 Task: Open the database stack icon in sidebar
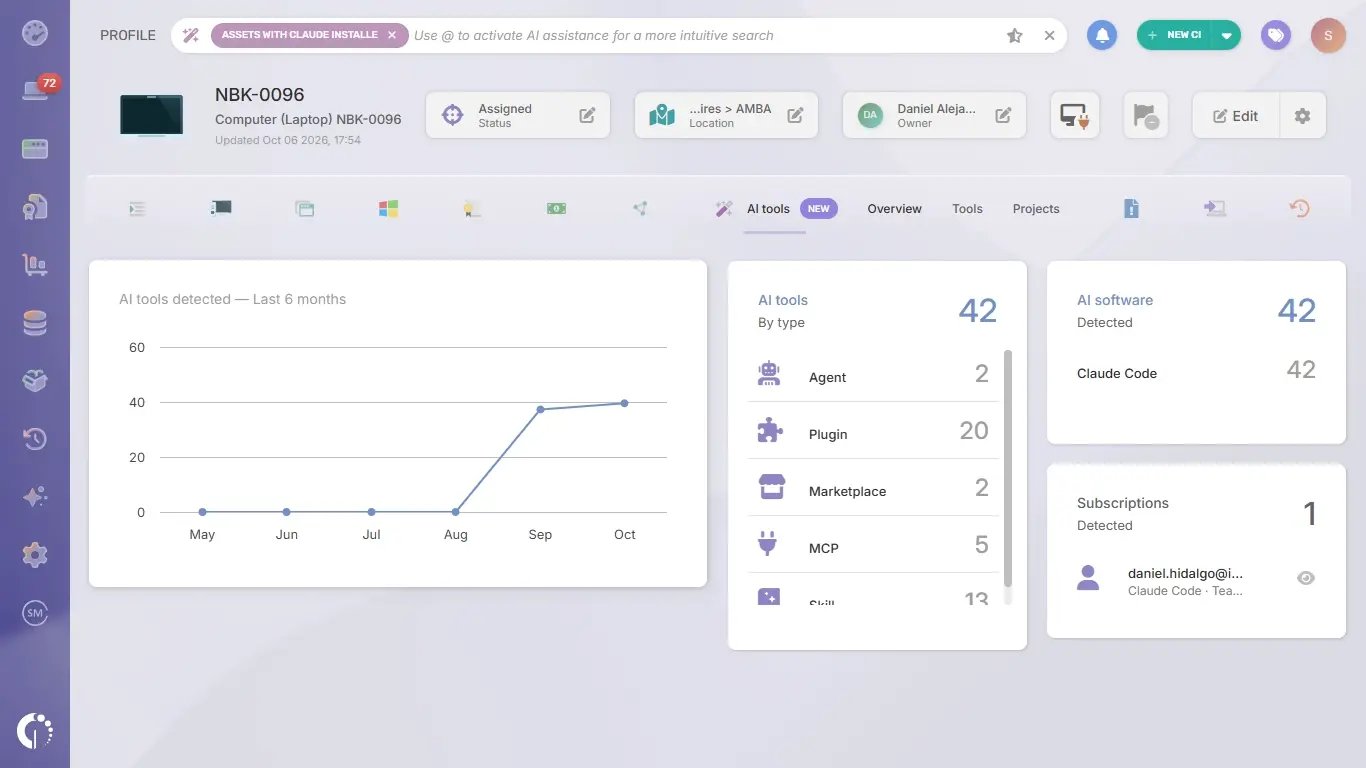[35, 323]
